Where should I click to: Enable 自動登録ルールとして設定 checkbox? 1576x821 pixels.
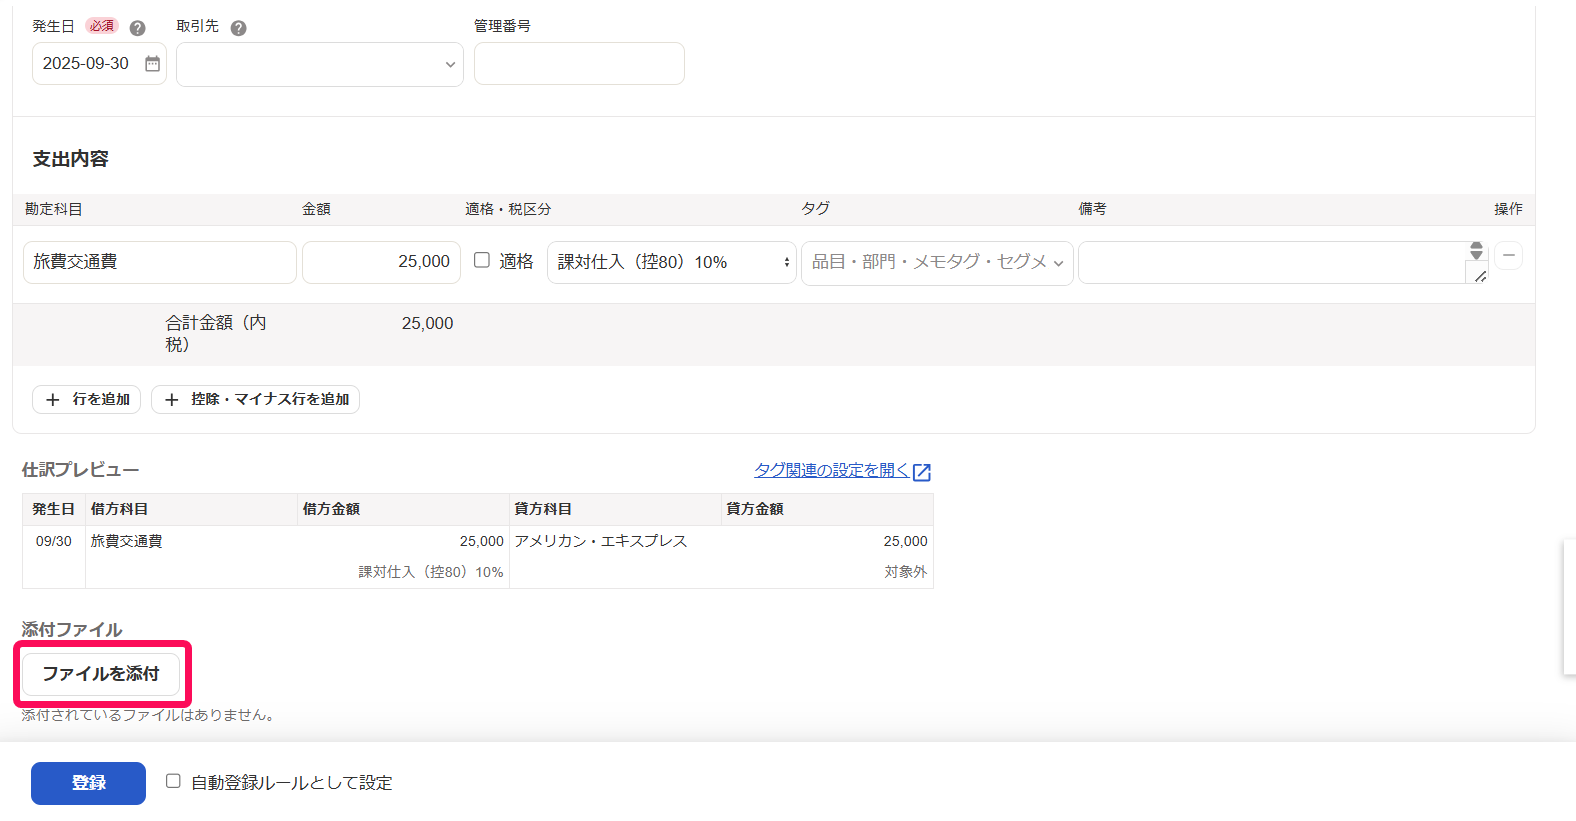pyautogui.click(x=173, y=781)
